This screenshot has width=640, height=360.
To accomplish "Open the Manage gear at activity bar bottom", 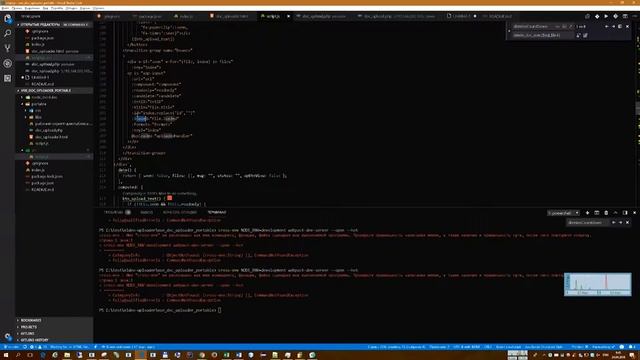I will click(7, 336).
